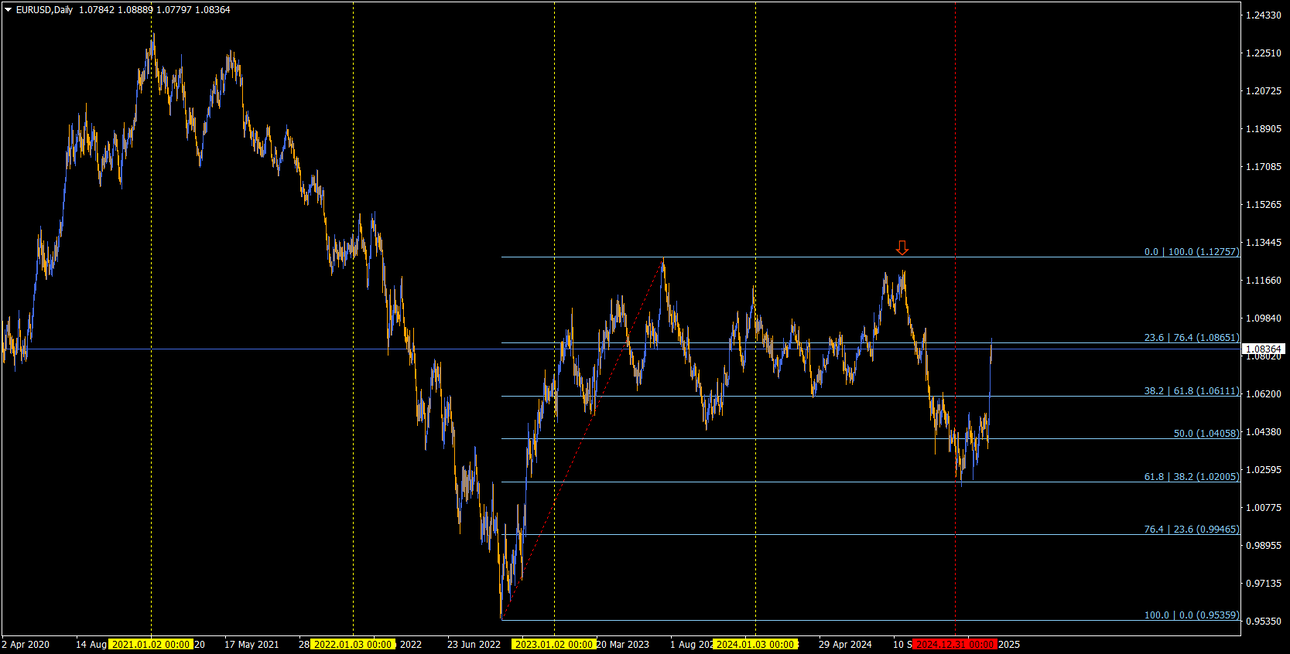Select the 2021.01.02 00:00 yellow date marker
Image resolution: width=1290 pixels, height=654 pixels.
151,645
